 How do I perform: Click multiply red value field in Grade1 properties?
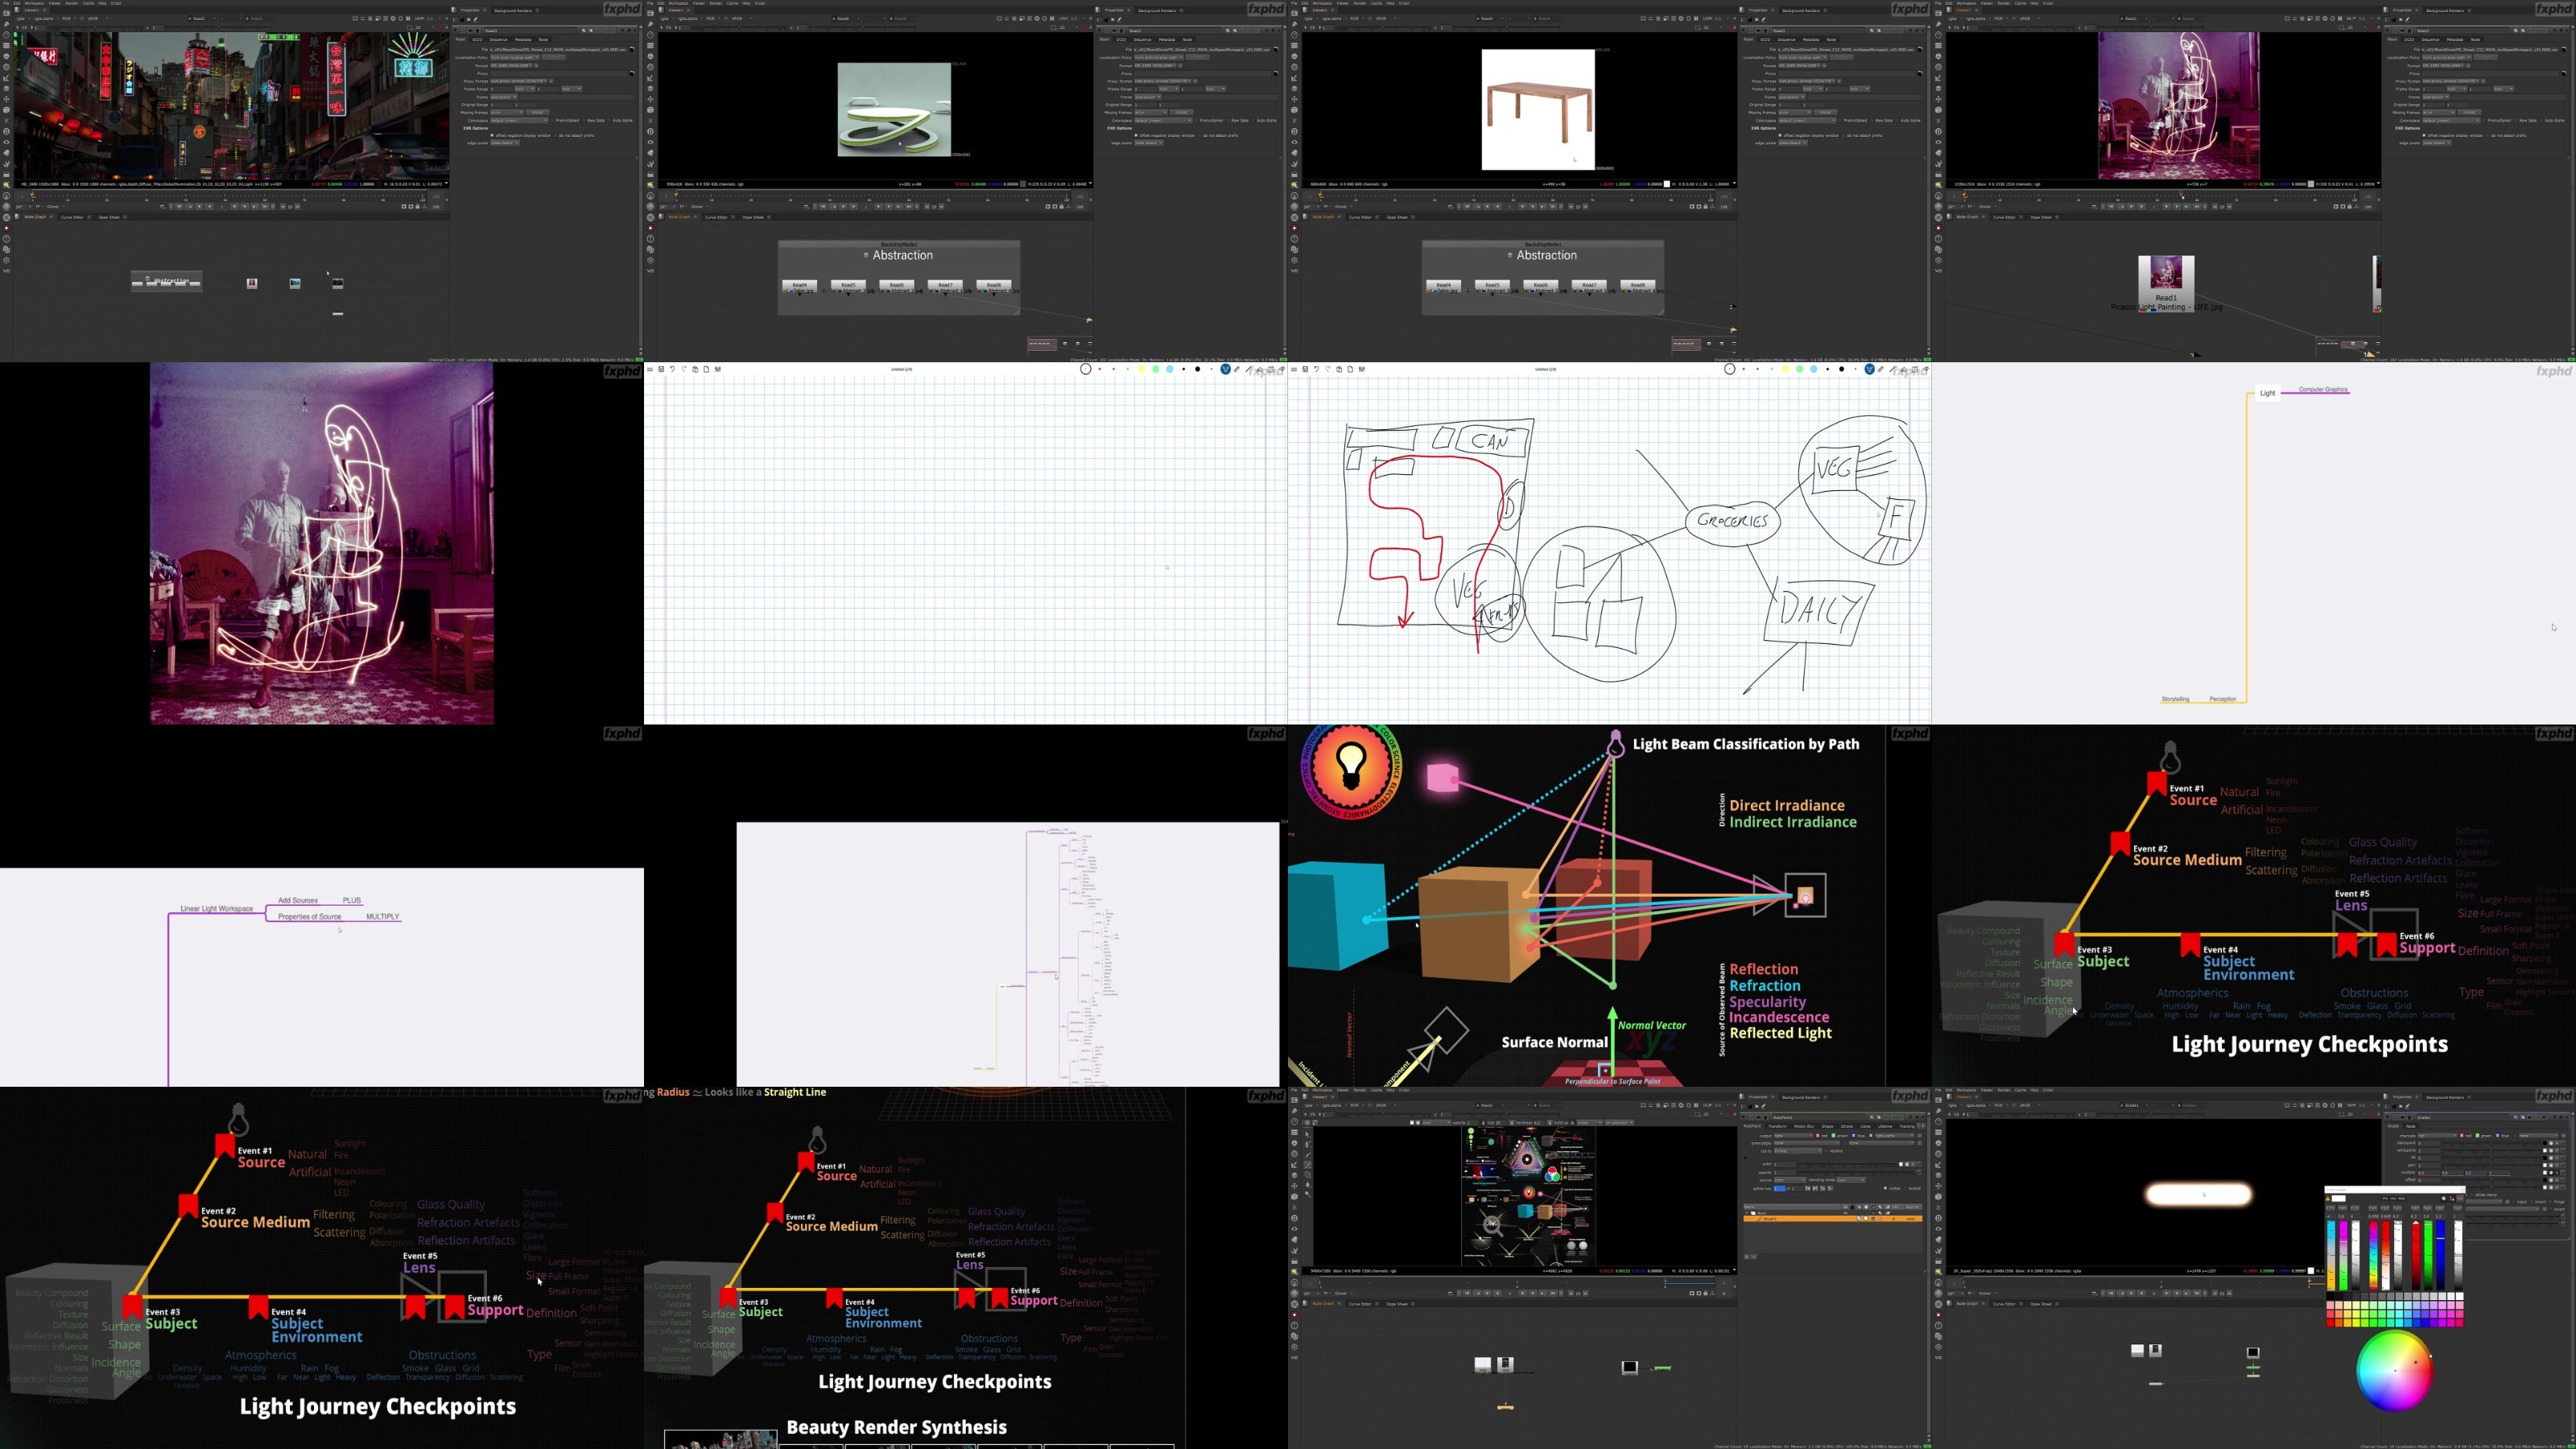(x=2430, y=1173)
